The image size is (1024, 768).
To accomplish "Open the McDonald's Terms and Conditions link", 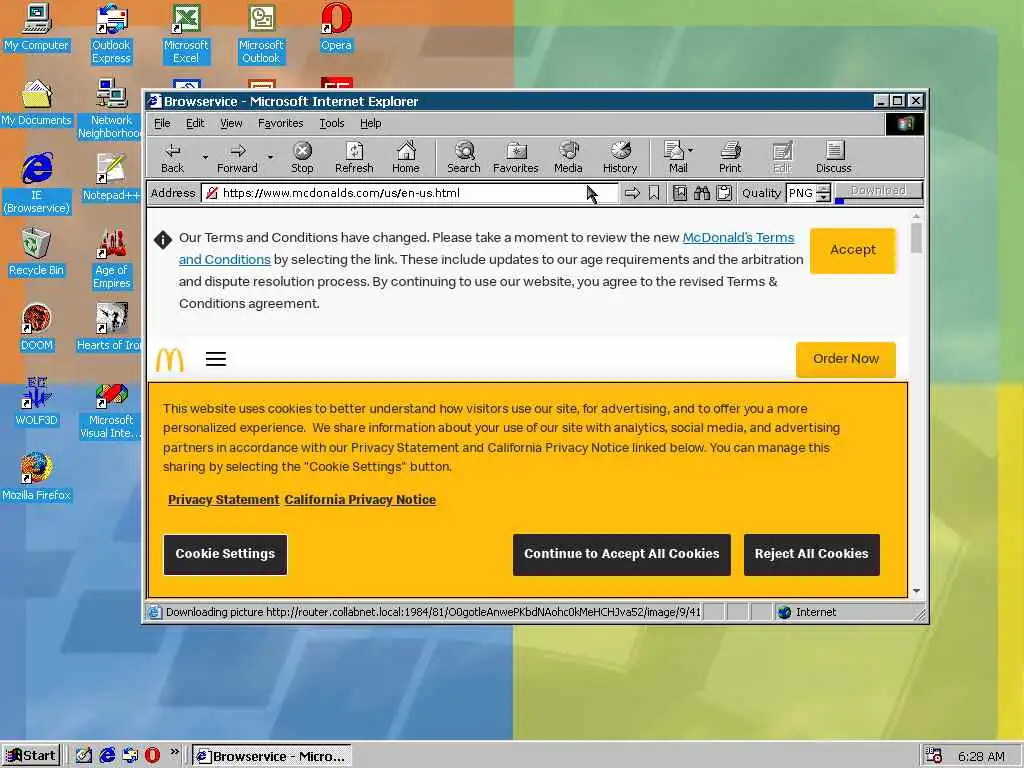I will [739, 238].
